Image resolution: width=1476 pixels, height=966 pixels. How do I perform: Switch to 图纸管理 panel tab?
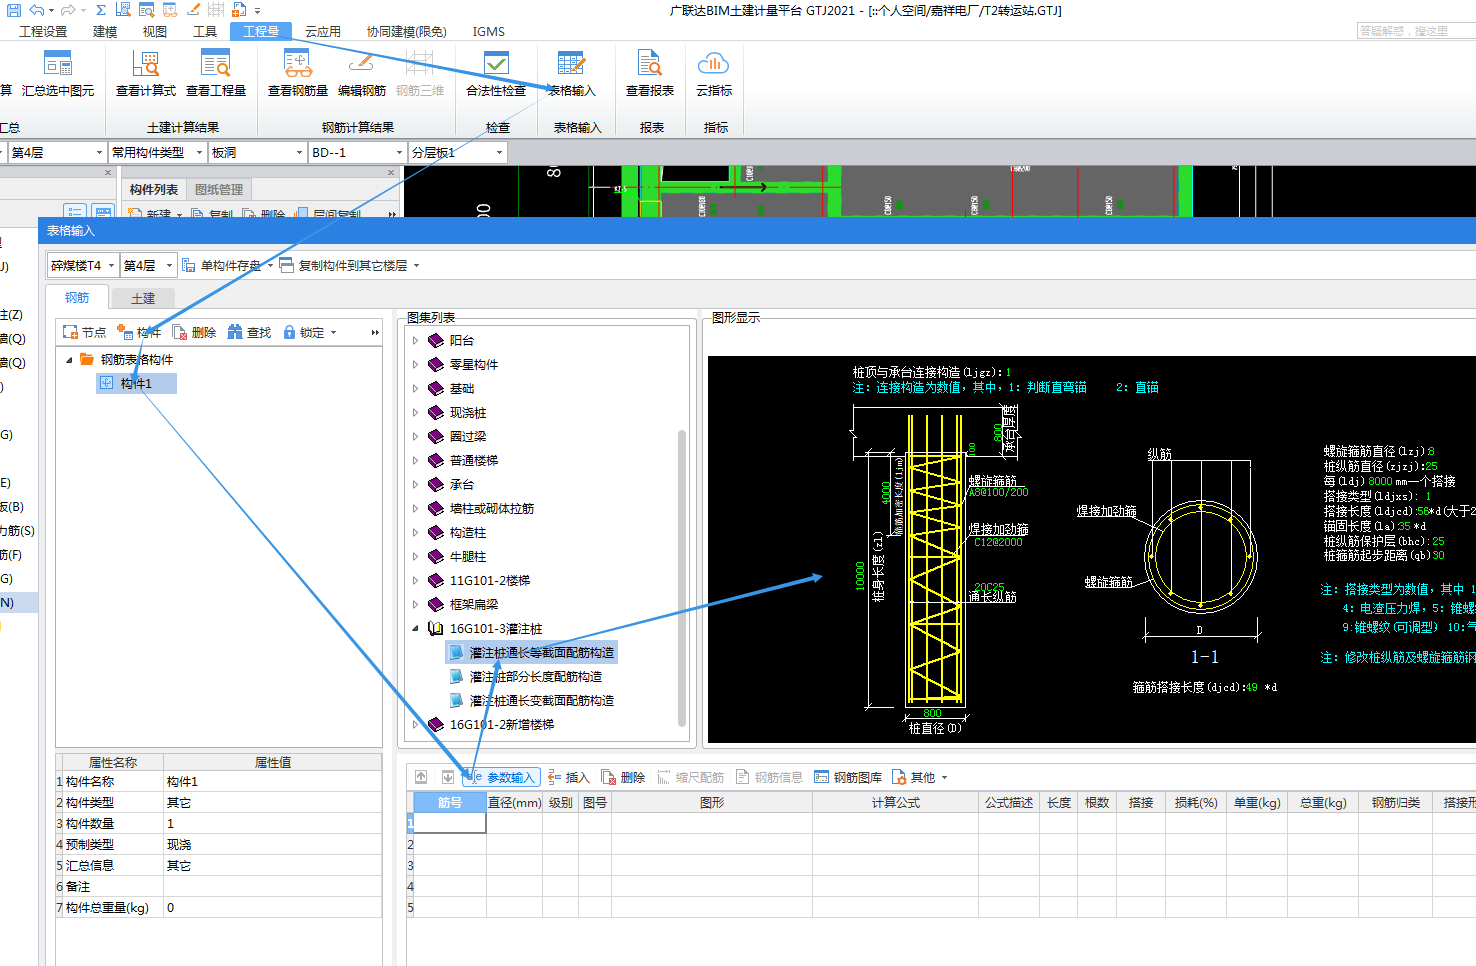(219, 189)
